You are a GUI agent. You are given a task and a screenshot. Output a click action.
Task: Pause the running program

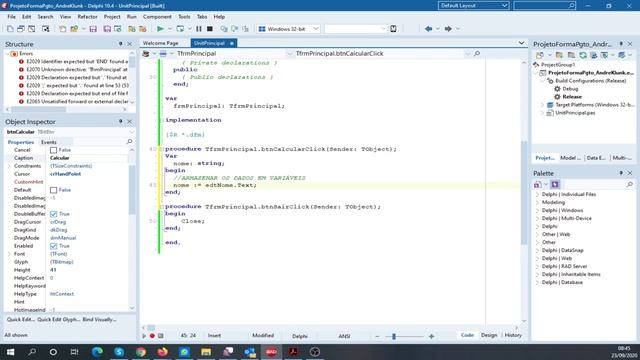pos(198,29)
